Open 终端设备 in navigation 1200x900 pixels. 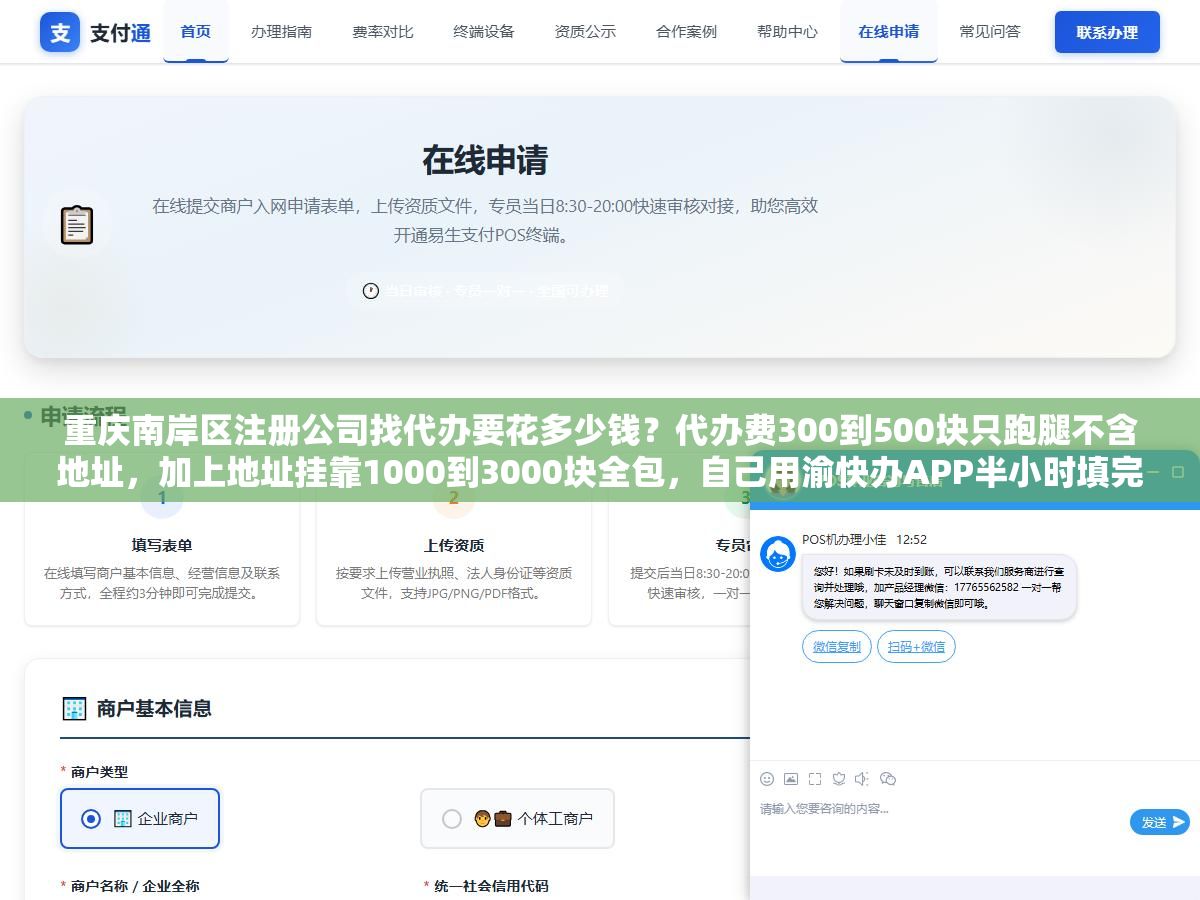(x=484, y=31)
